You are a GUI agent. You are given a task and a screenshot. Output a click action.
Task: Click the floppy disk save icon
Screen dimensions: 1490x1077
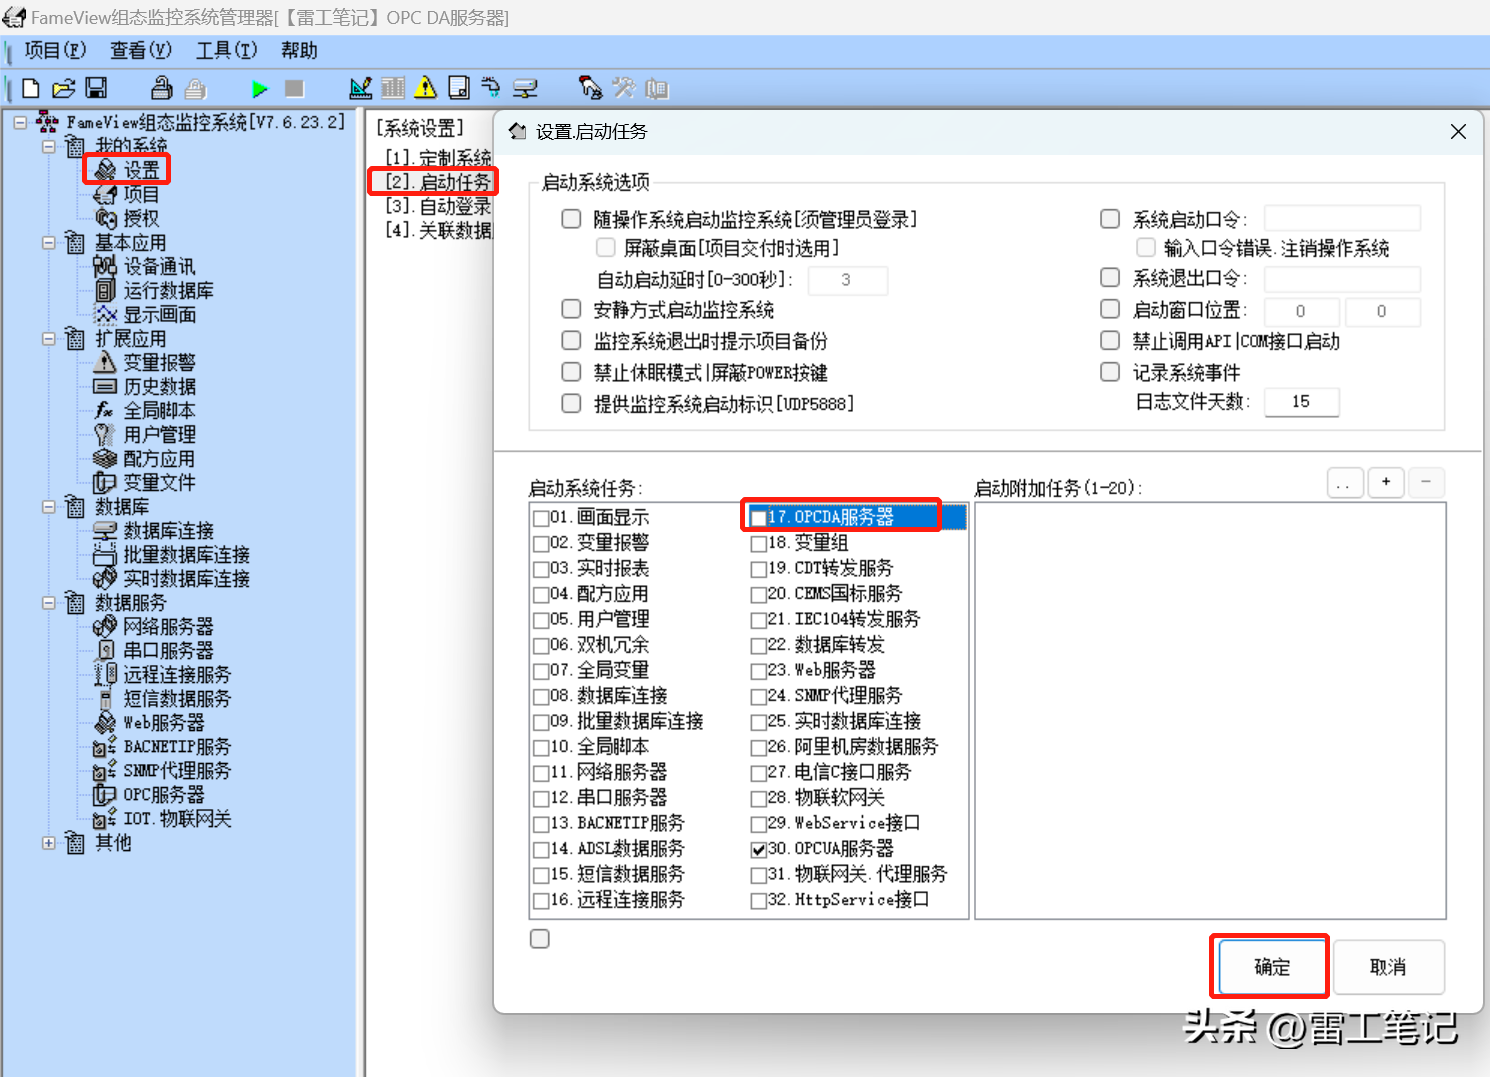[x=96, y=89]
